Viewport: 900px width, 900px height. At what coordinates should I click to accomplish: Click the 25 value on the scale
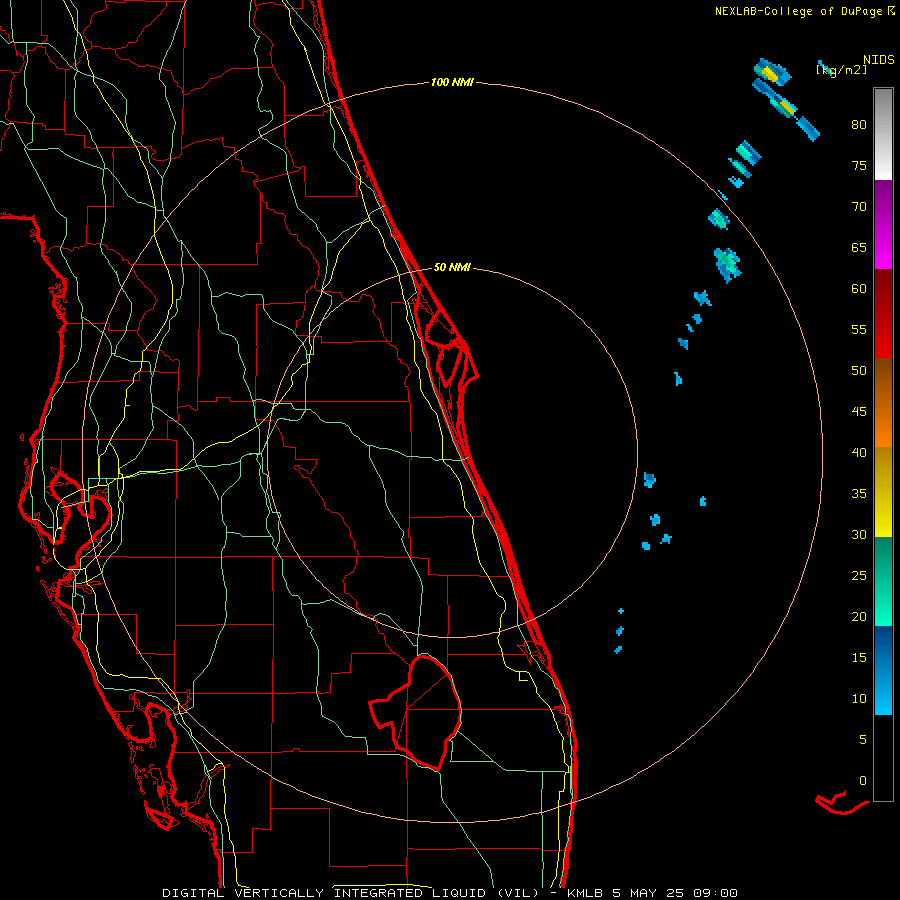(859, 575)
